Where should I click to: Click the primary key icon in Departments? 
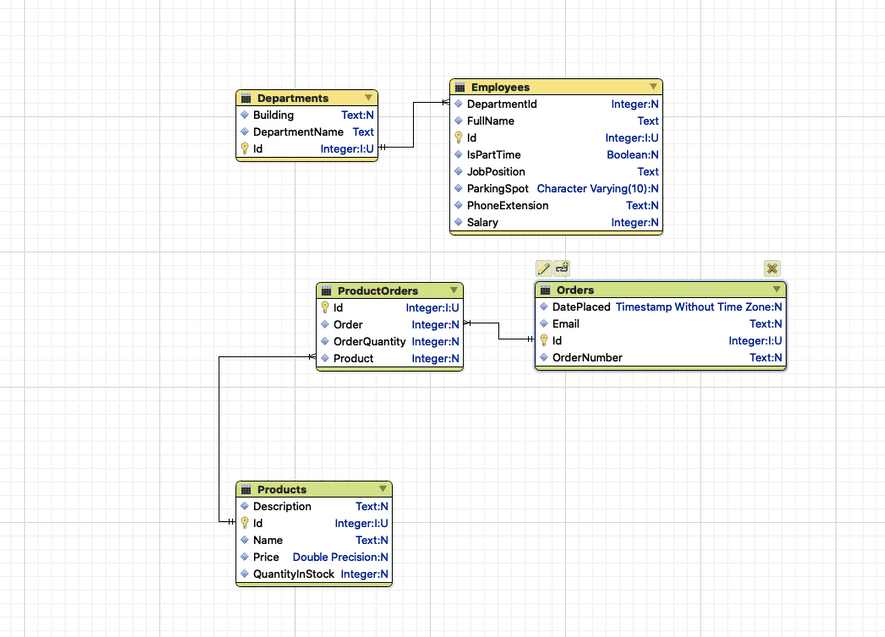coord(244,149)
